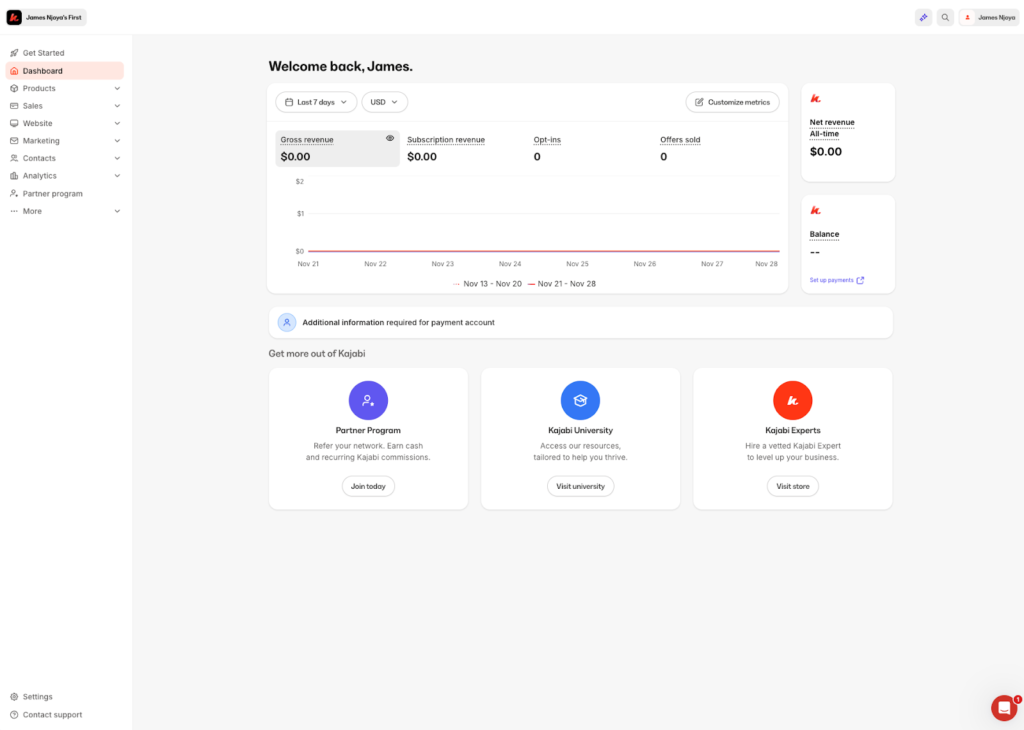Open the Dashboard sidebar icon
Image resolution: width=1024 pixels, height=730 pixels.
click(x=13, y=70)
